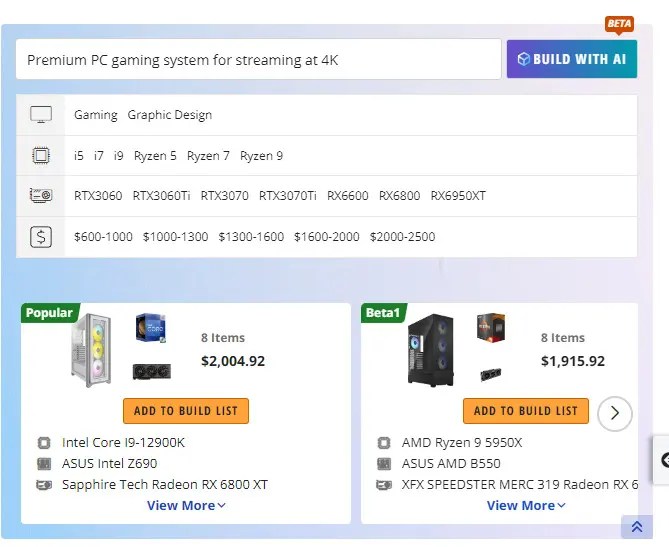Viewport: 669px width, 547px height.
Task: Click the black PC case thumbnail
Action: tap(431, 350)
